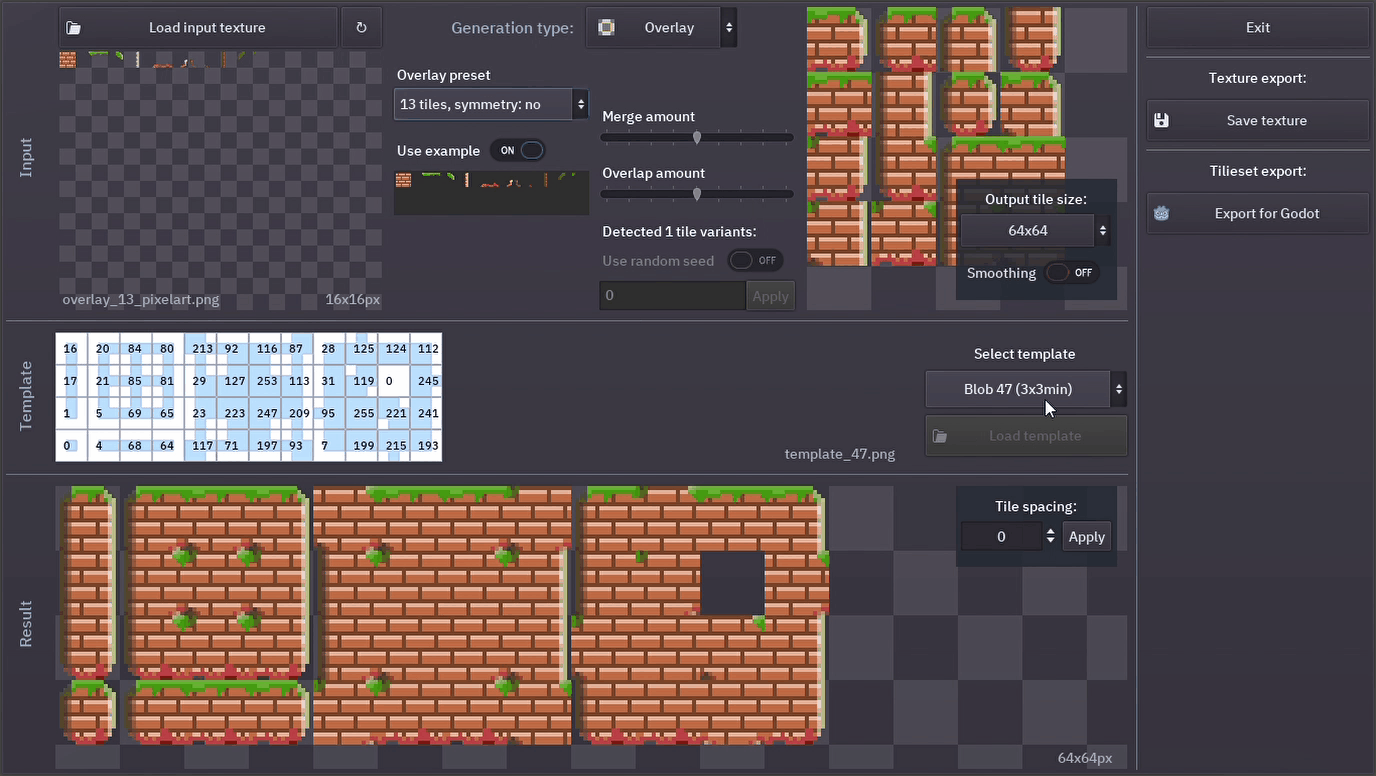Click template cell 253
This screenshot has height=776, width=1376.
266,381
